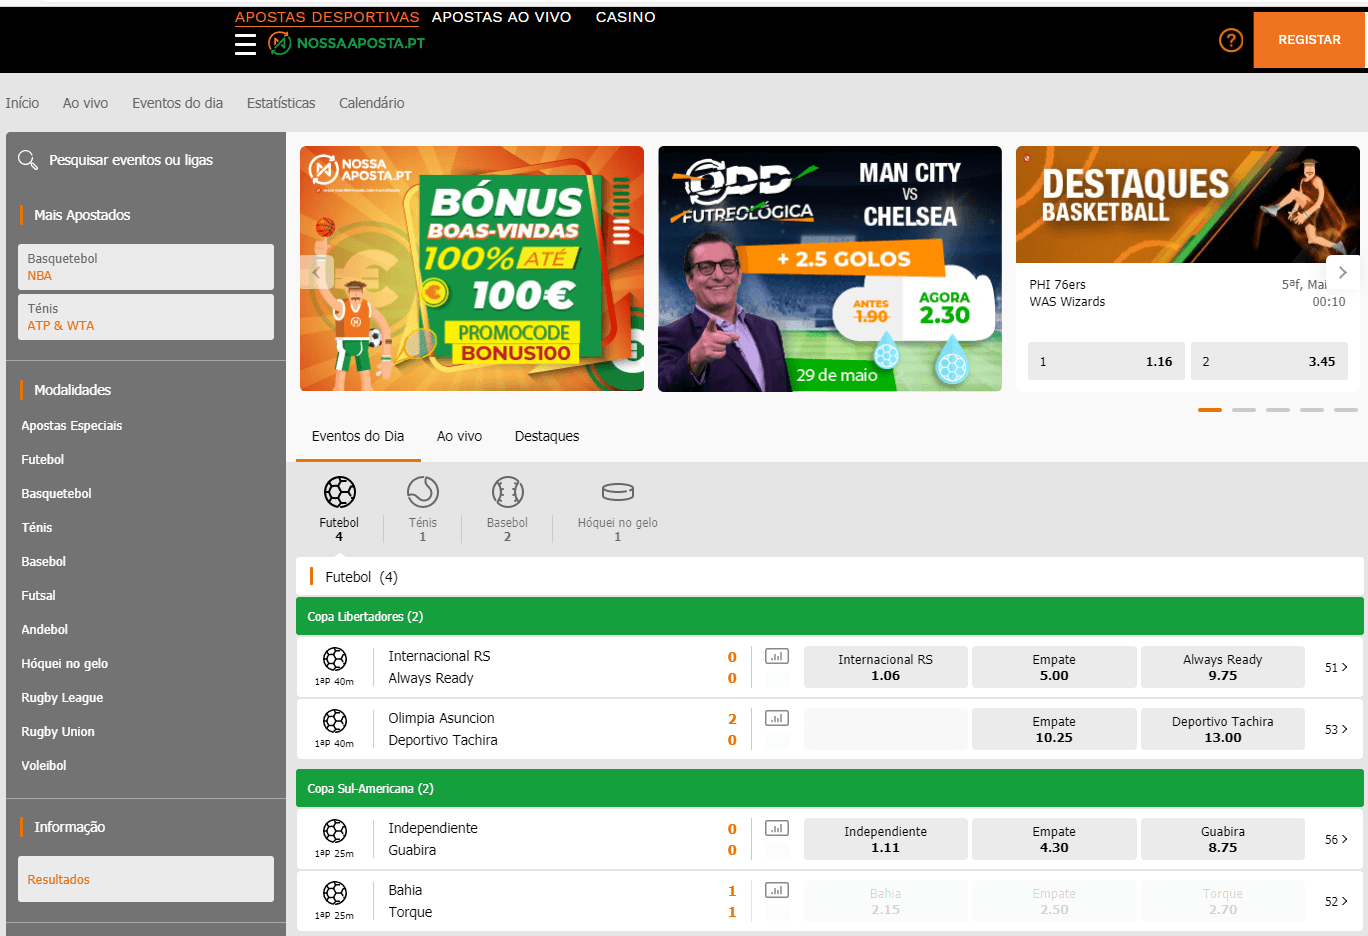
Task: Select second carousel indicator dash
Action: [x=1244, y=410]
